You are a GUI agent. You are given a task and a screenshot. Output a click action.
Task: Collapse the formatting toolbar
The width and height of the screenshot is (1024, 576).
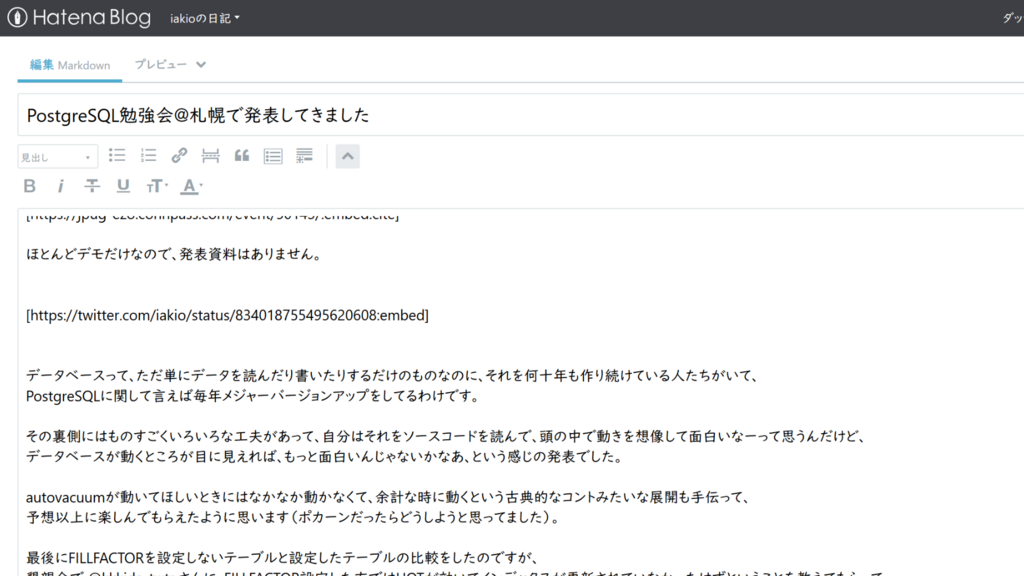coord(347,155)
